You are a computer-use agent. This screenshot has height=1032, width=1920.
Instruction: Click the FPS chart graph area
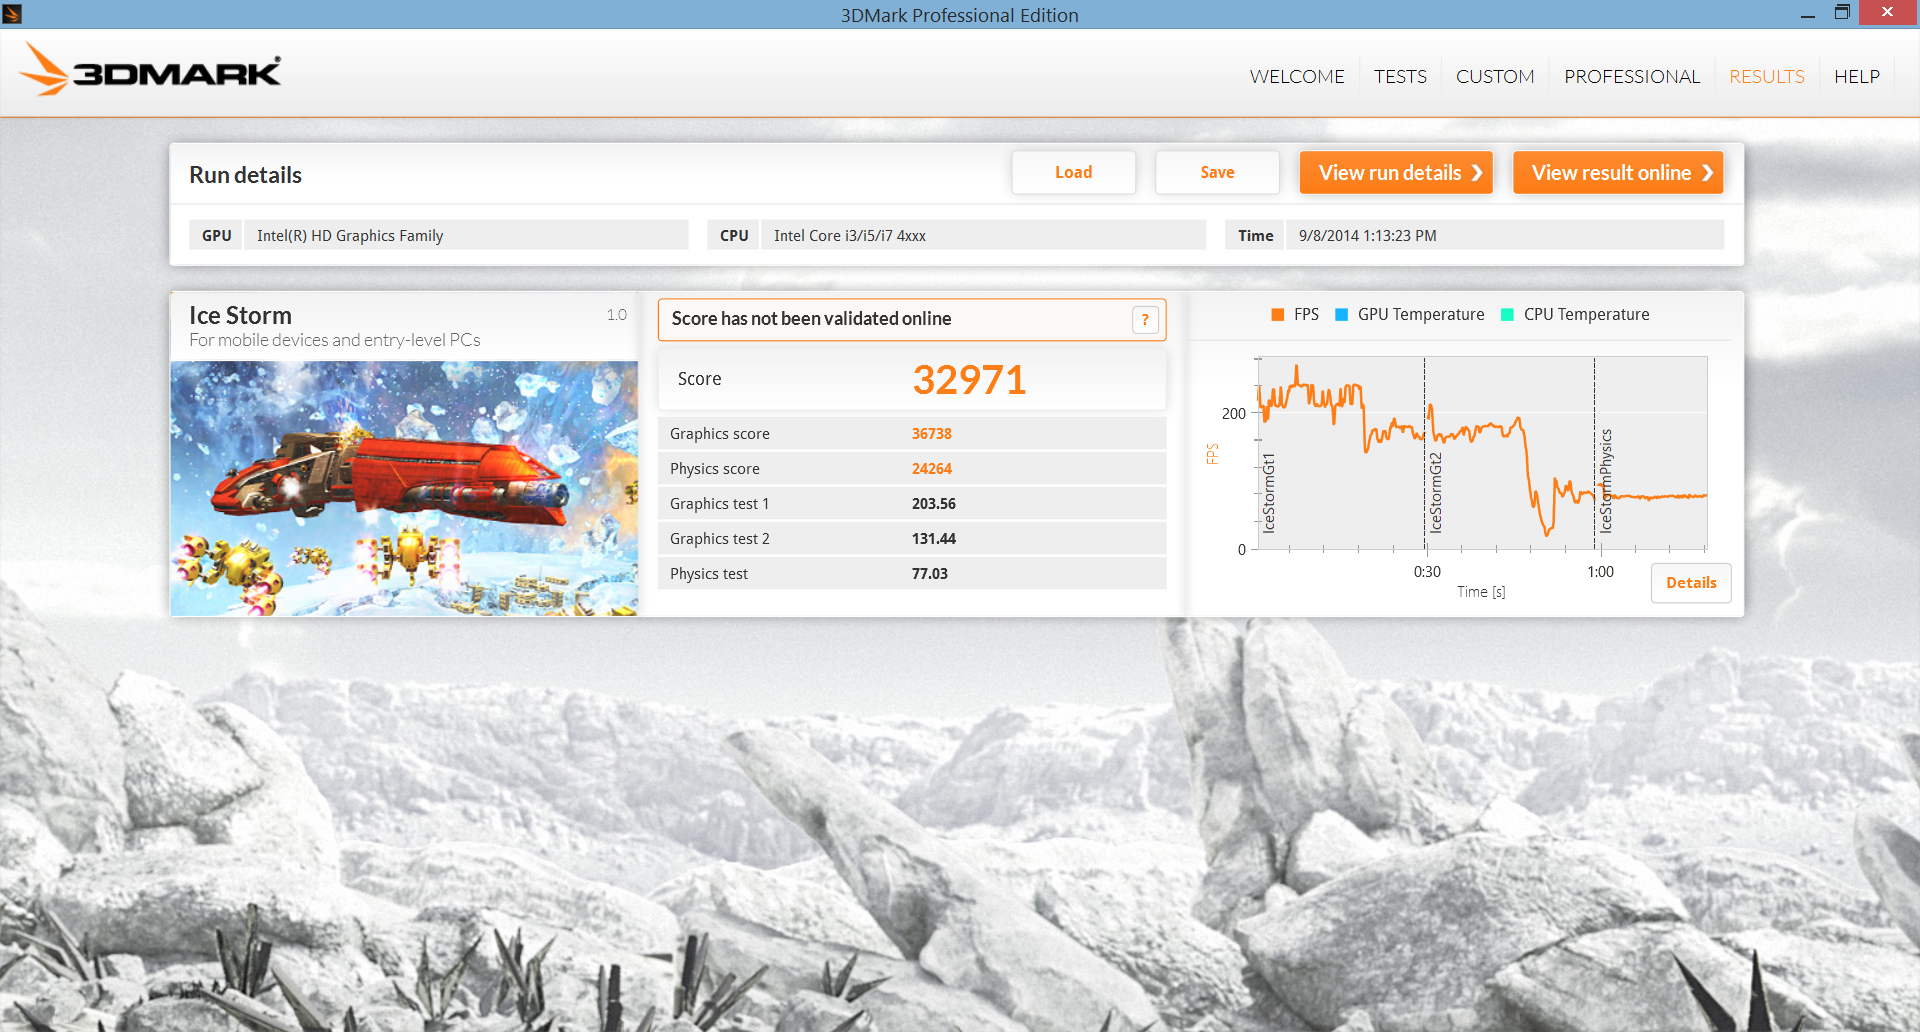click(1482, 452)
